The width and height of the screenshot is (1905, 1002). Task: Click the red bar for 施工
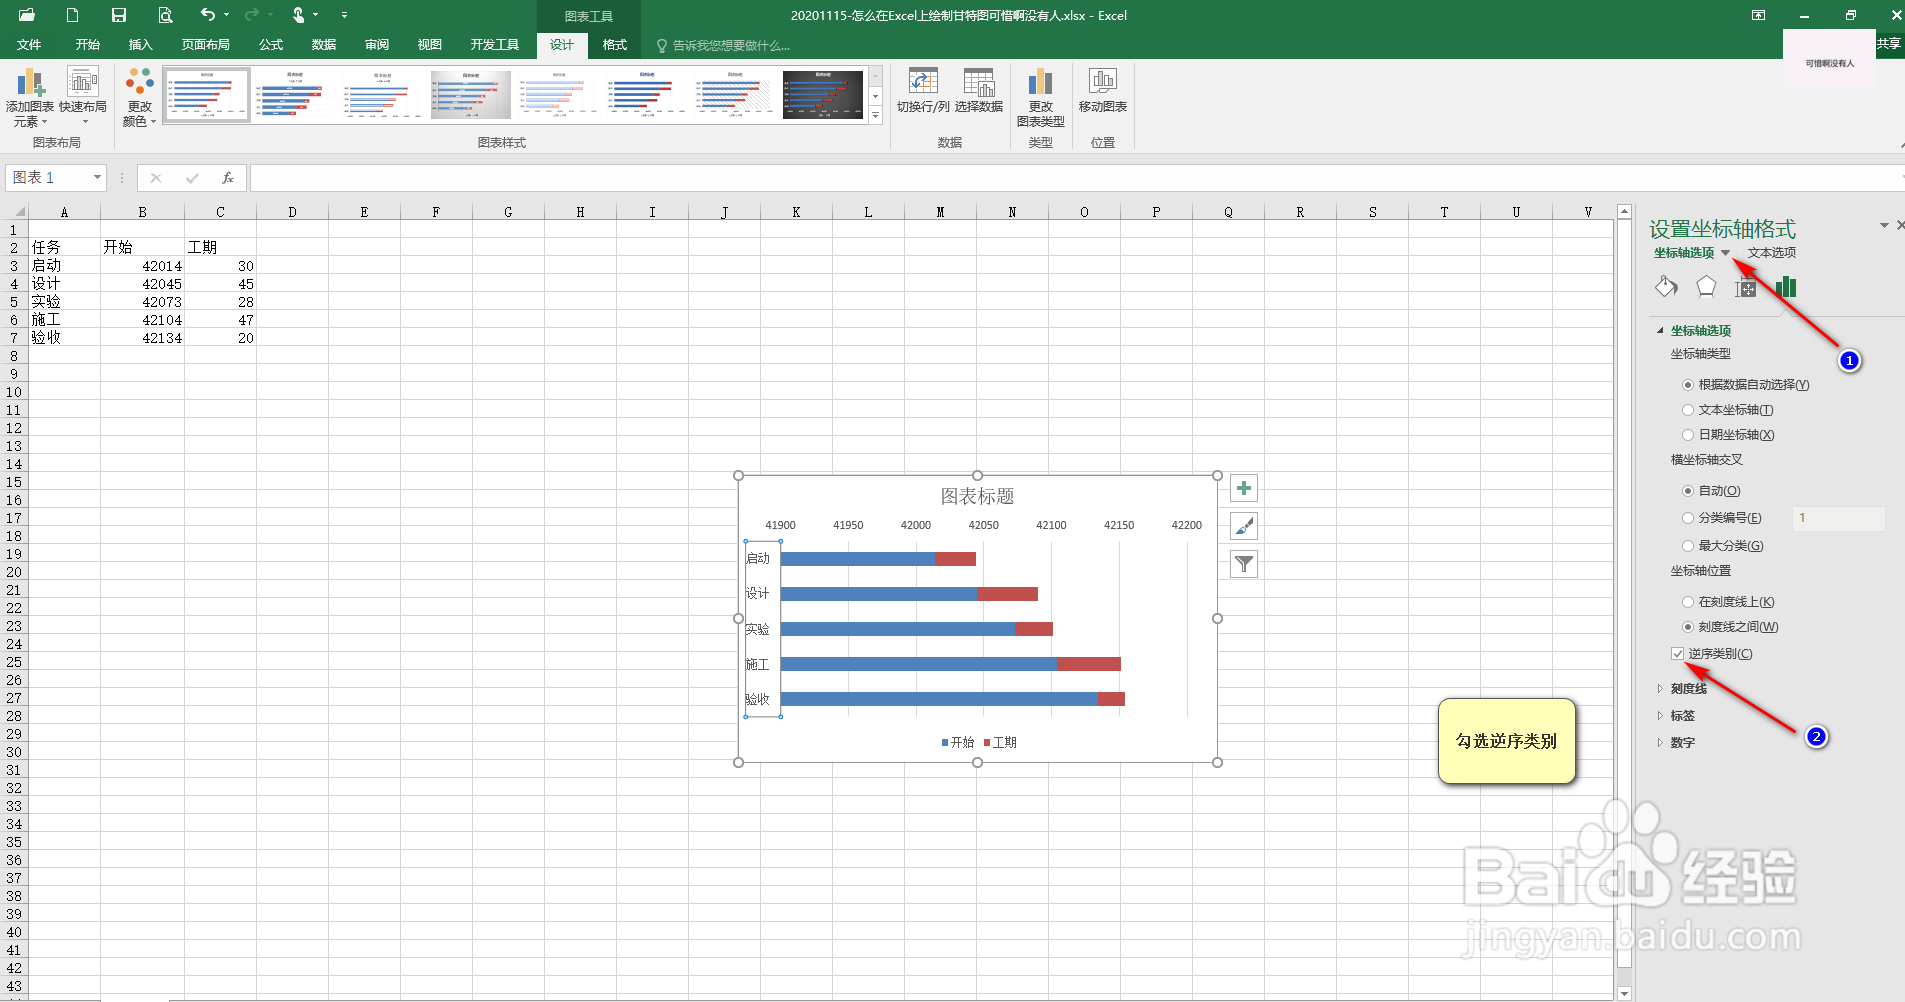pos(1089,664)
